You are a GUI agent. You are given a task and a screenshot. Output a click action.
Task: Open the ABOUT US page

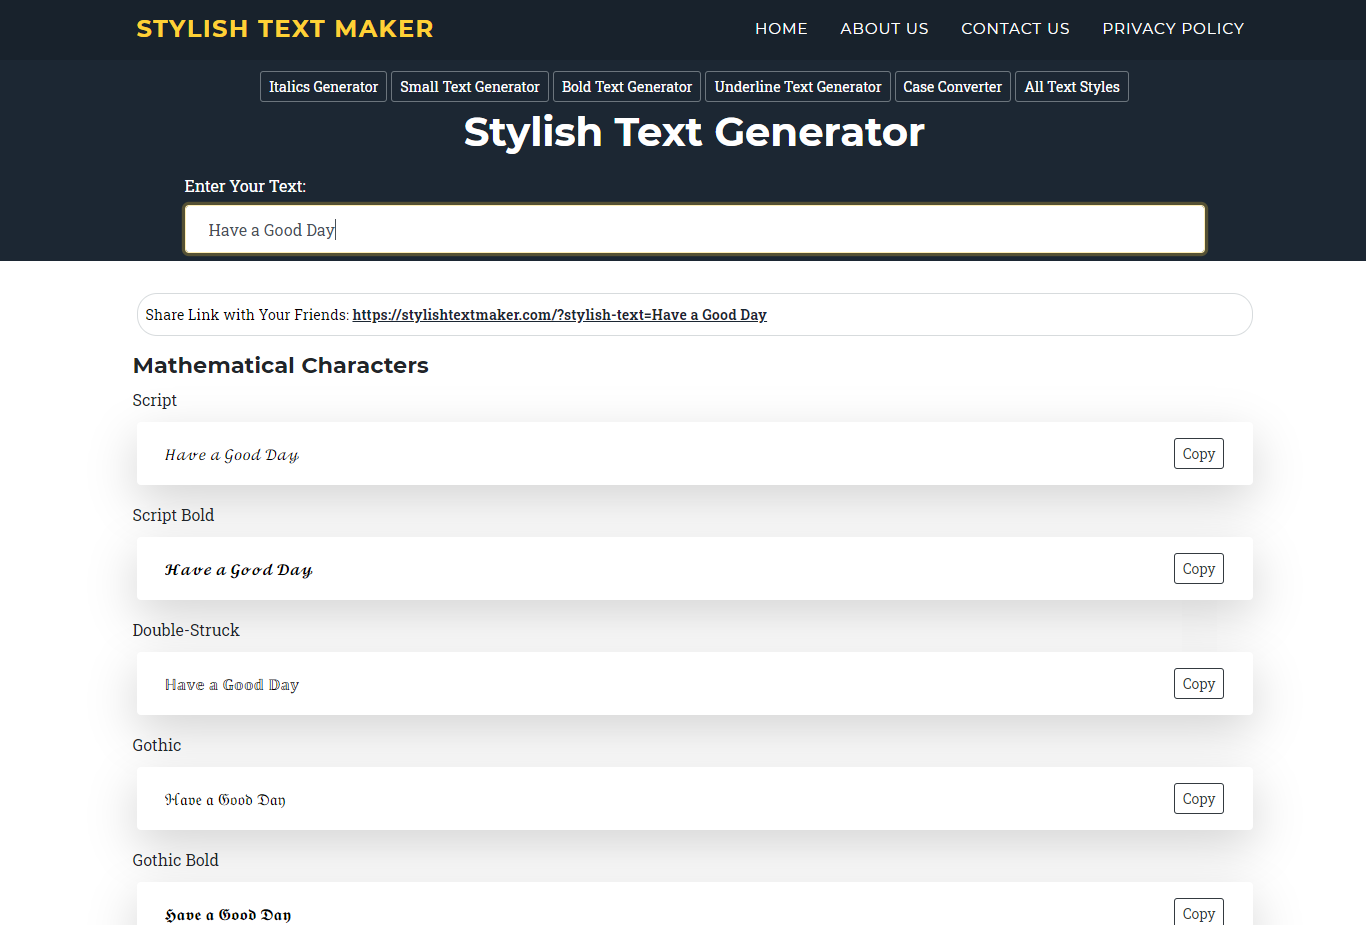click(x=884, y=28)
